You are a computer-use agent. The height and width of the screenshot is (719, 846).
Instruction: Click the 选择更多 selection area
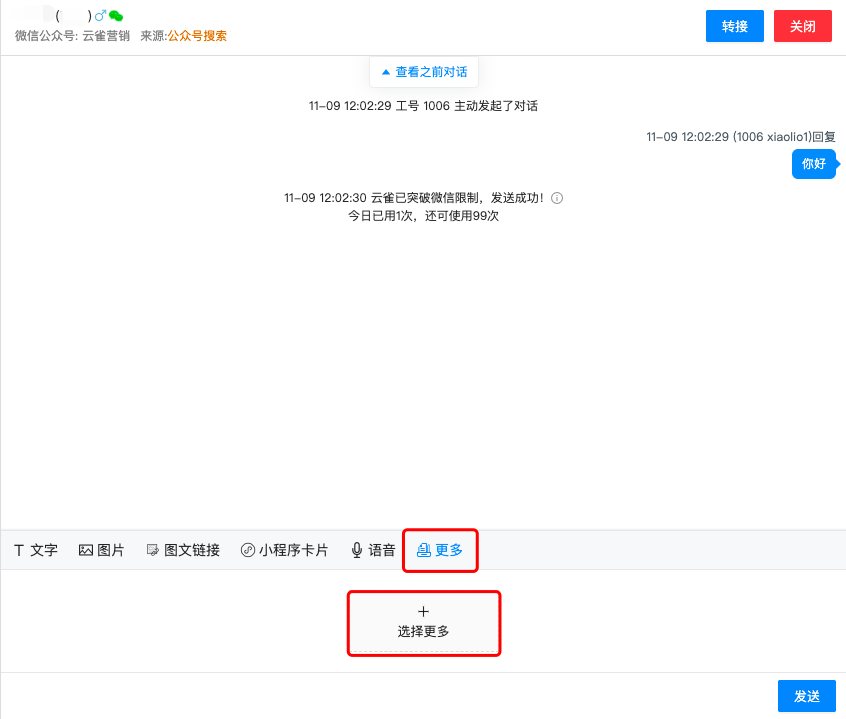(x=423, y=622)
